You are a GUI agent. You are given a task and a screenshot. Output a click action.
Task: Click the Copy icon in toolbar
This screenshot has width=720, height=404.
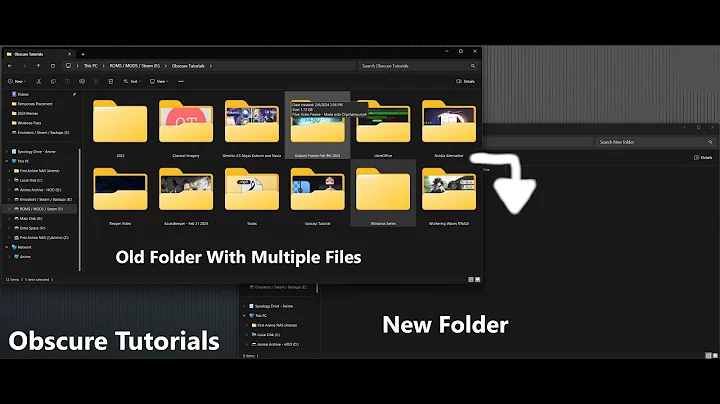(x=53, y=81)
